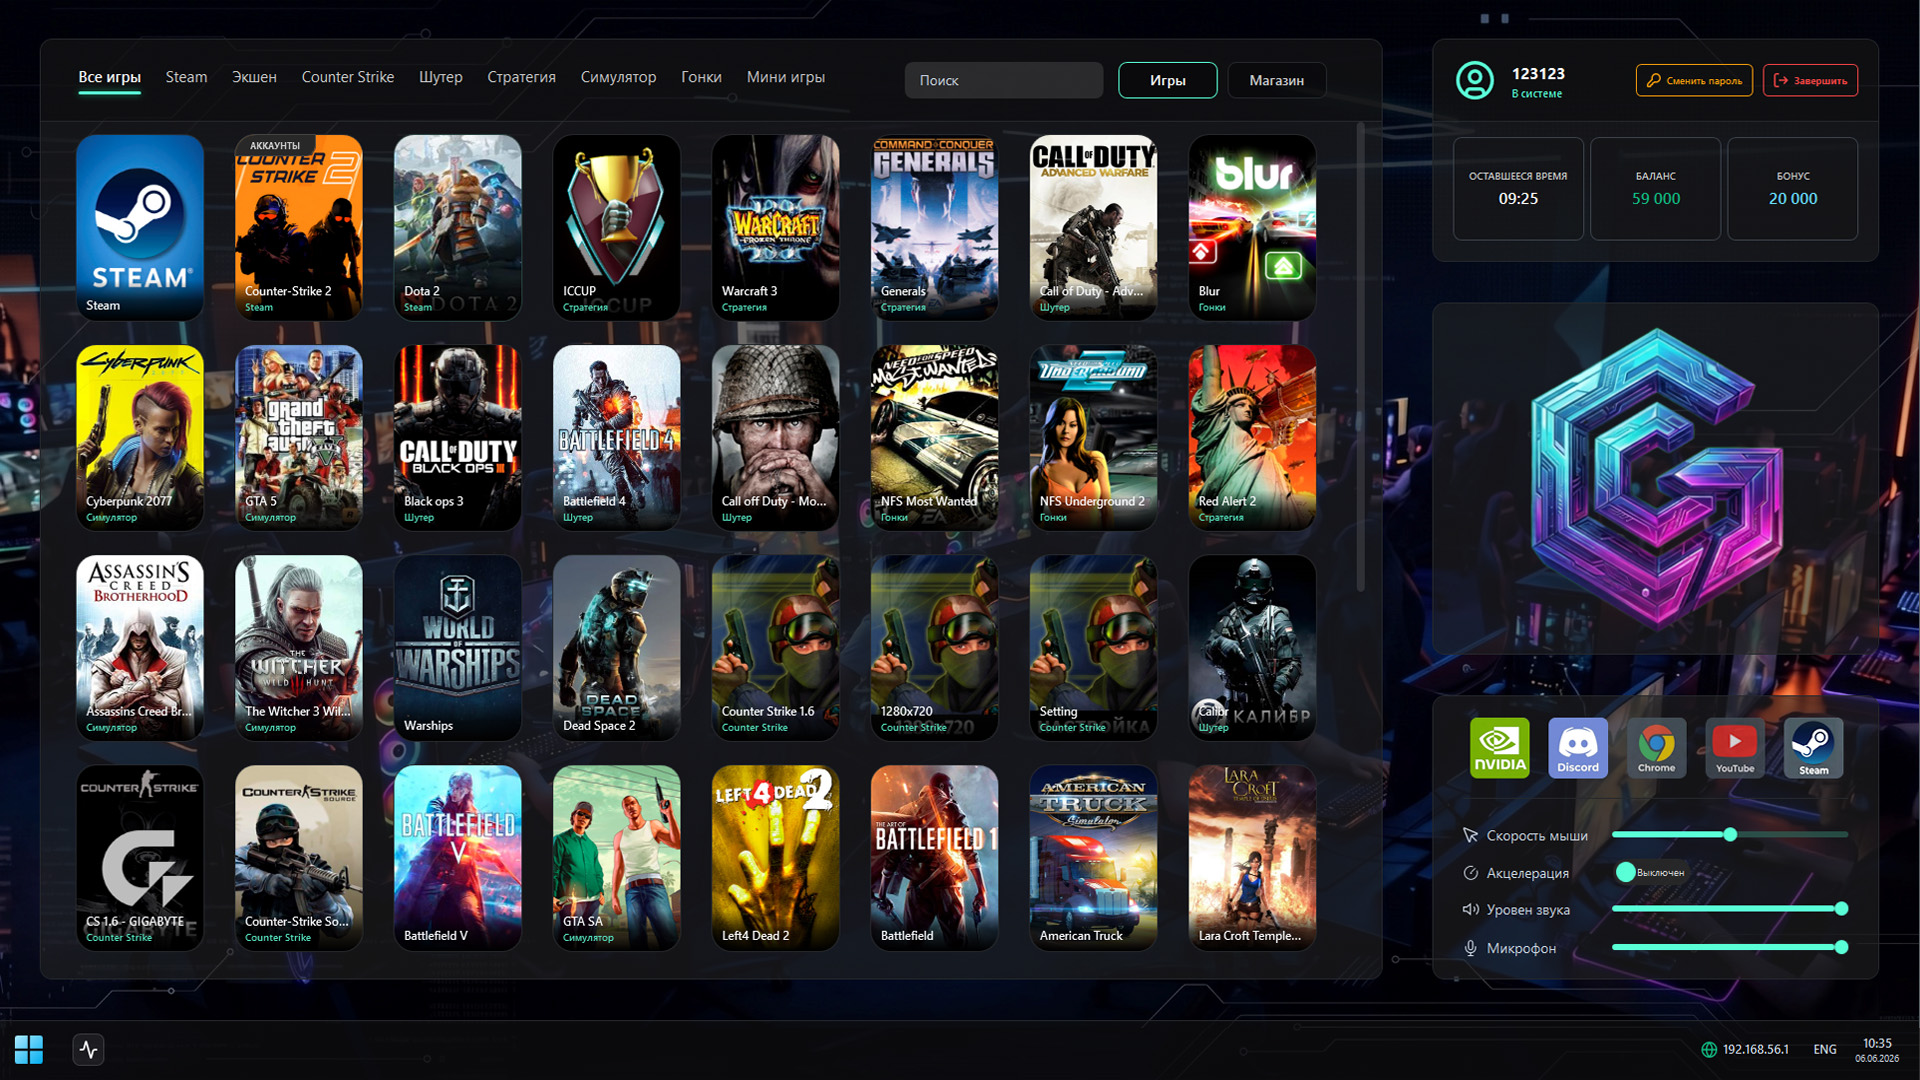The height and width of the screenshot is (1080, 1920).
Task: Select the Игры view button
Action: point(1167,80)
